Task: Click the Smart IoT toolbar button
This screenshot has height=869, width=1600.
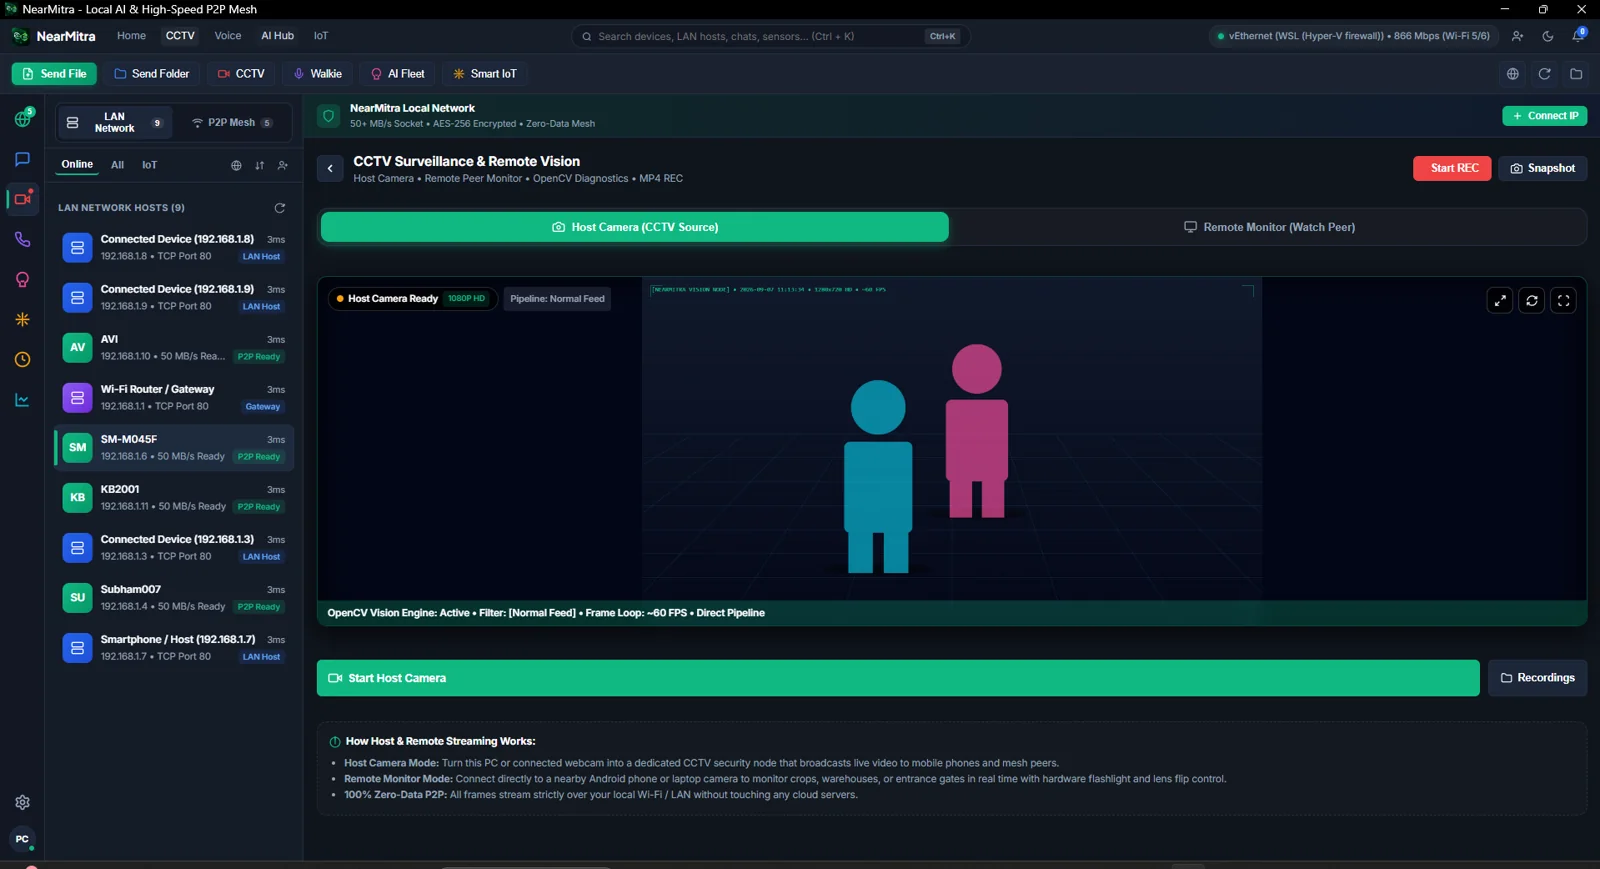Action: coord(485,74)
